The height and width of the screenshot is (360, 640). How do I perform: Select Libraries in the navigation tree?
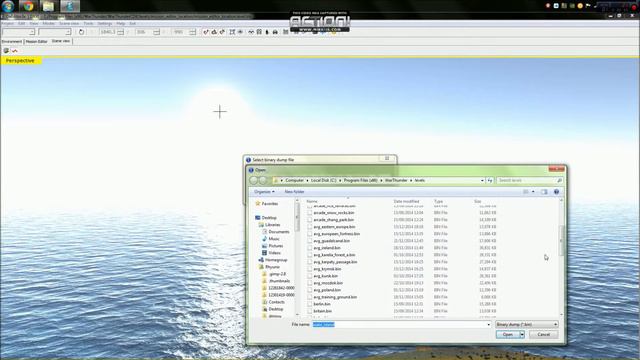[x=269, y=224]
